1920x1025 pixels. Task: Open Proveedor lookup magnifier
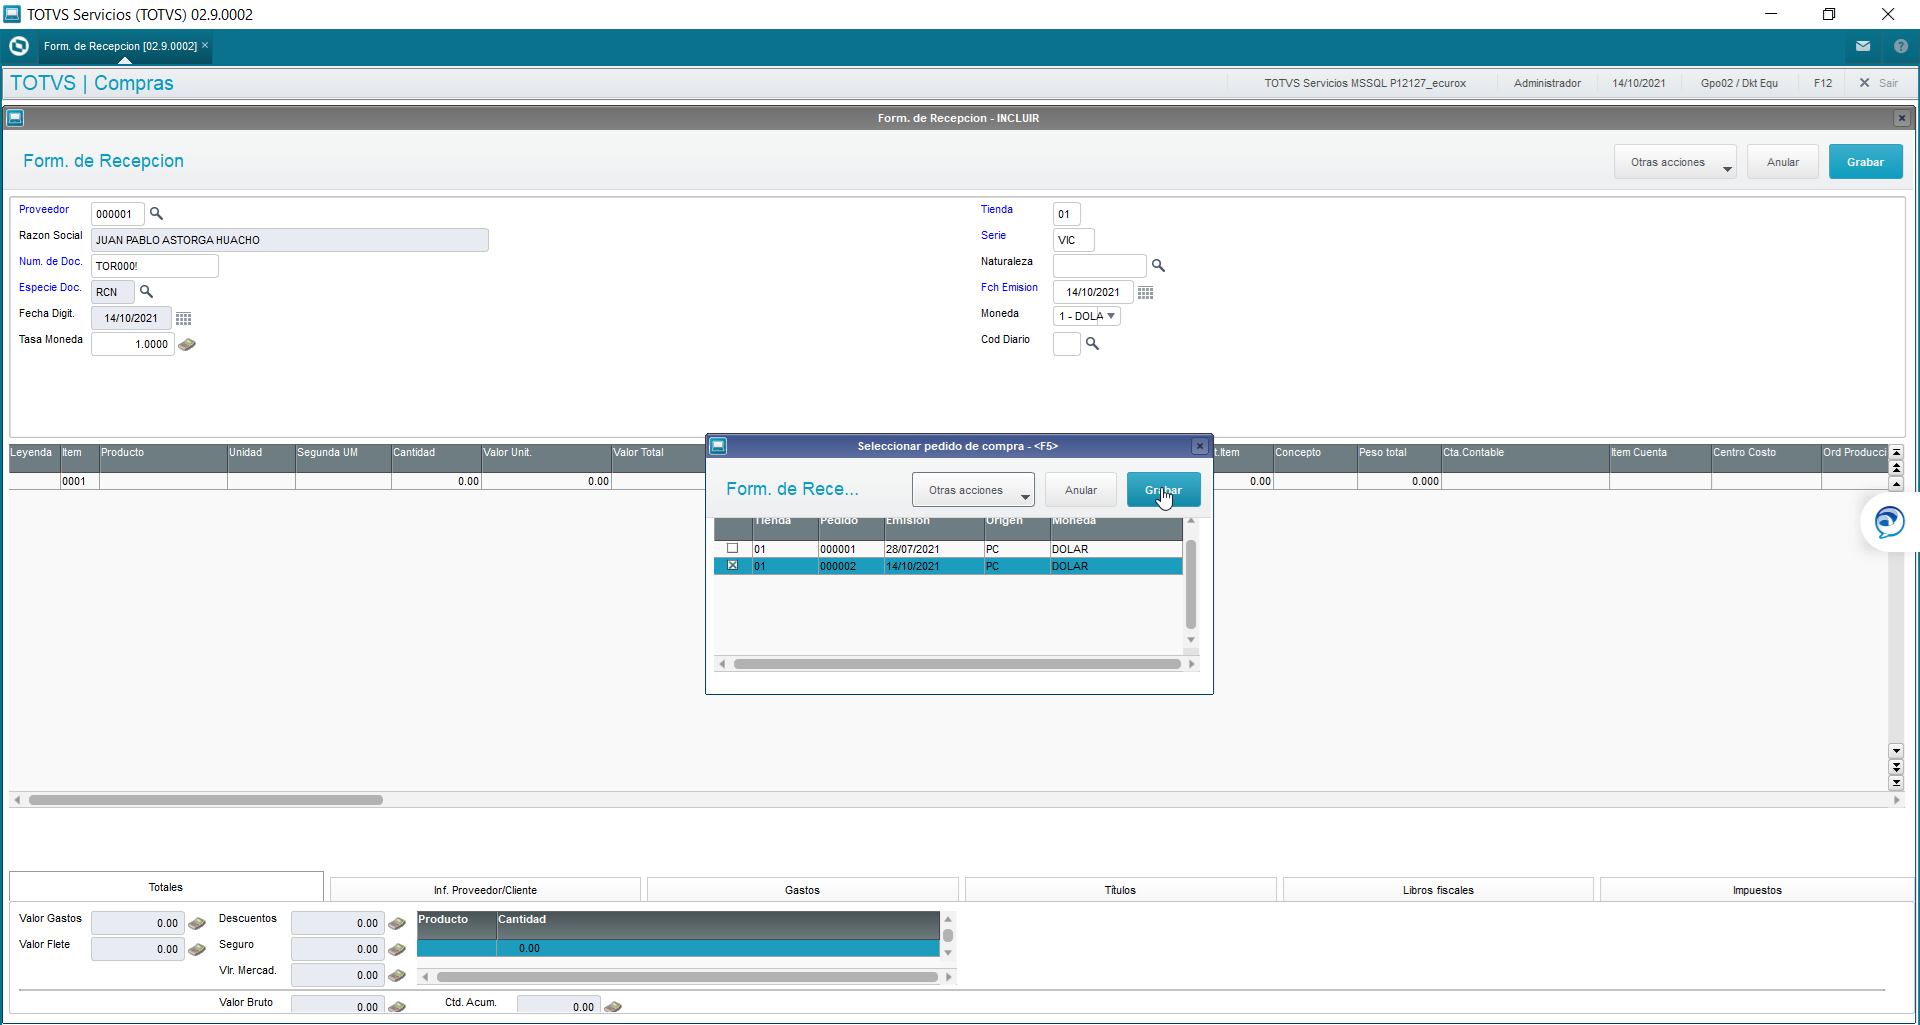click(x=156, y=214)
